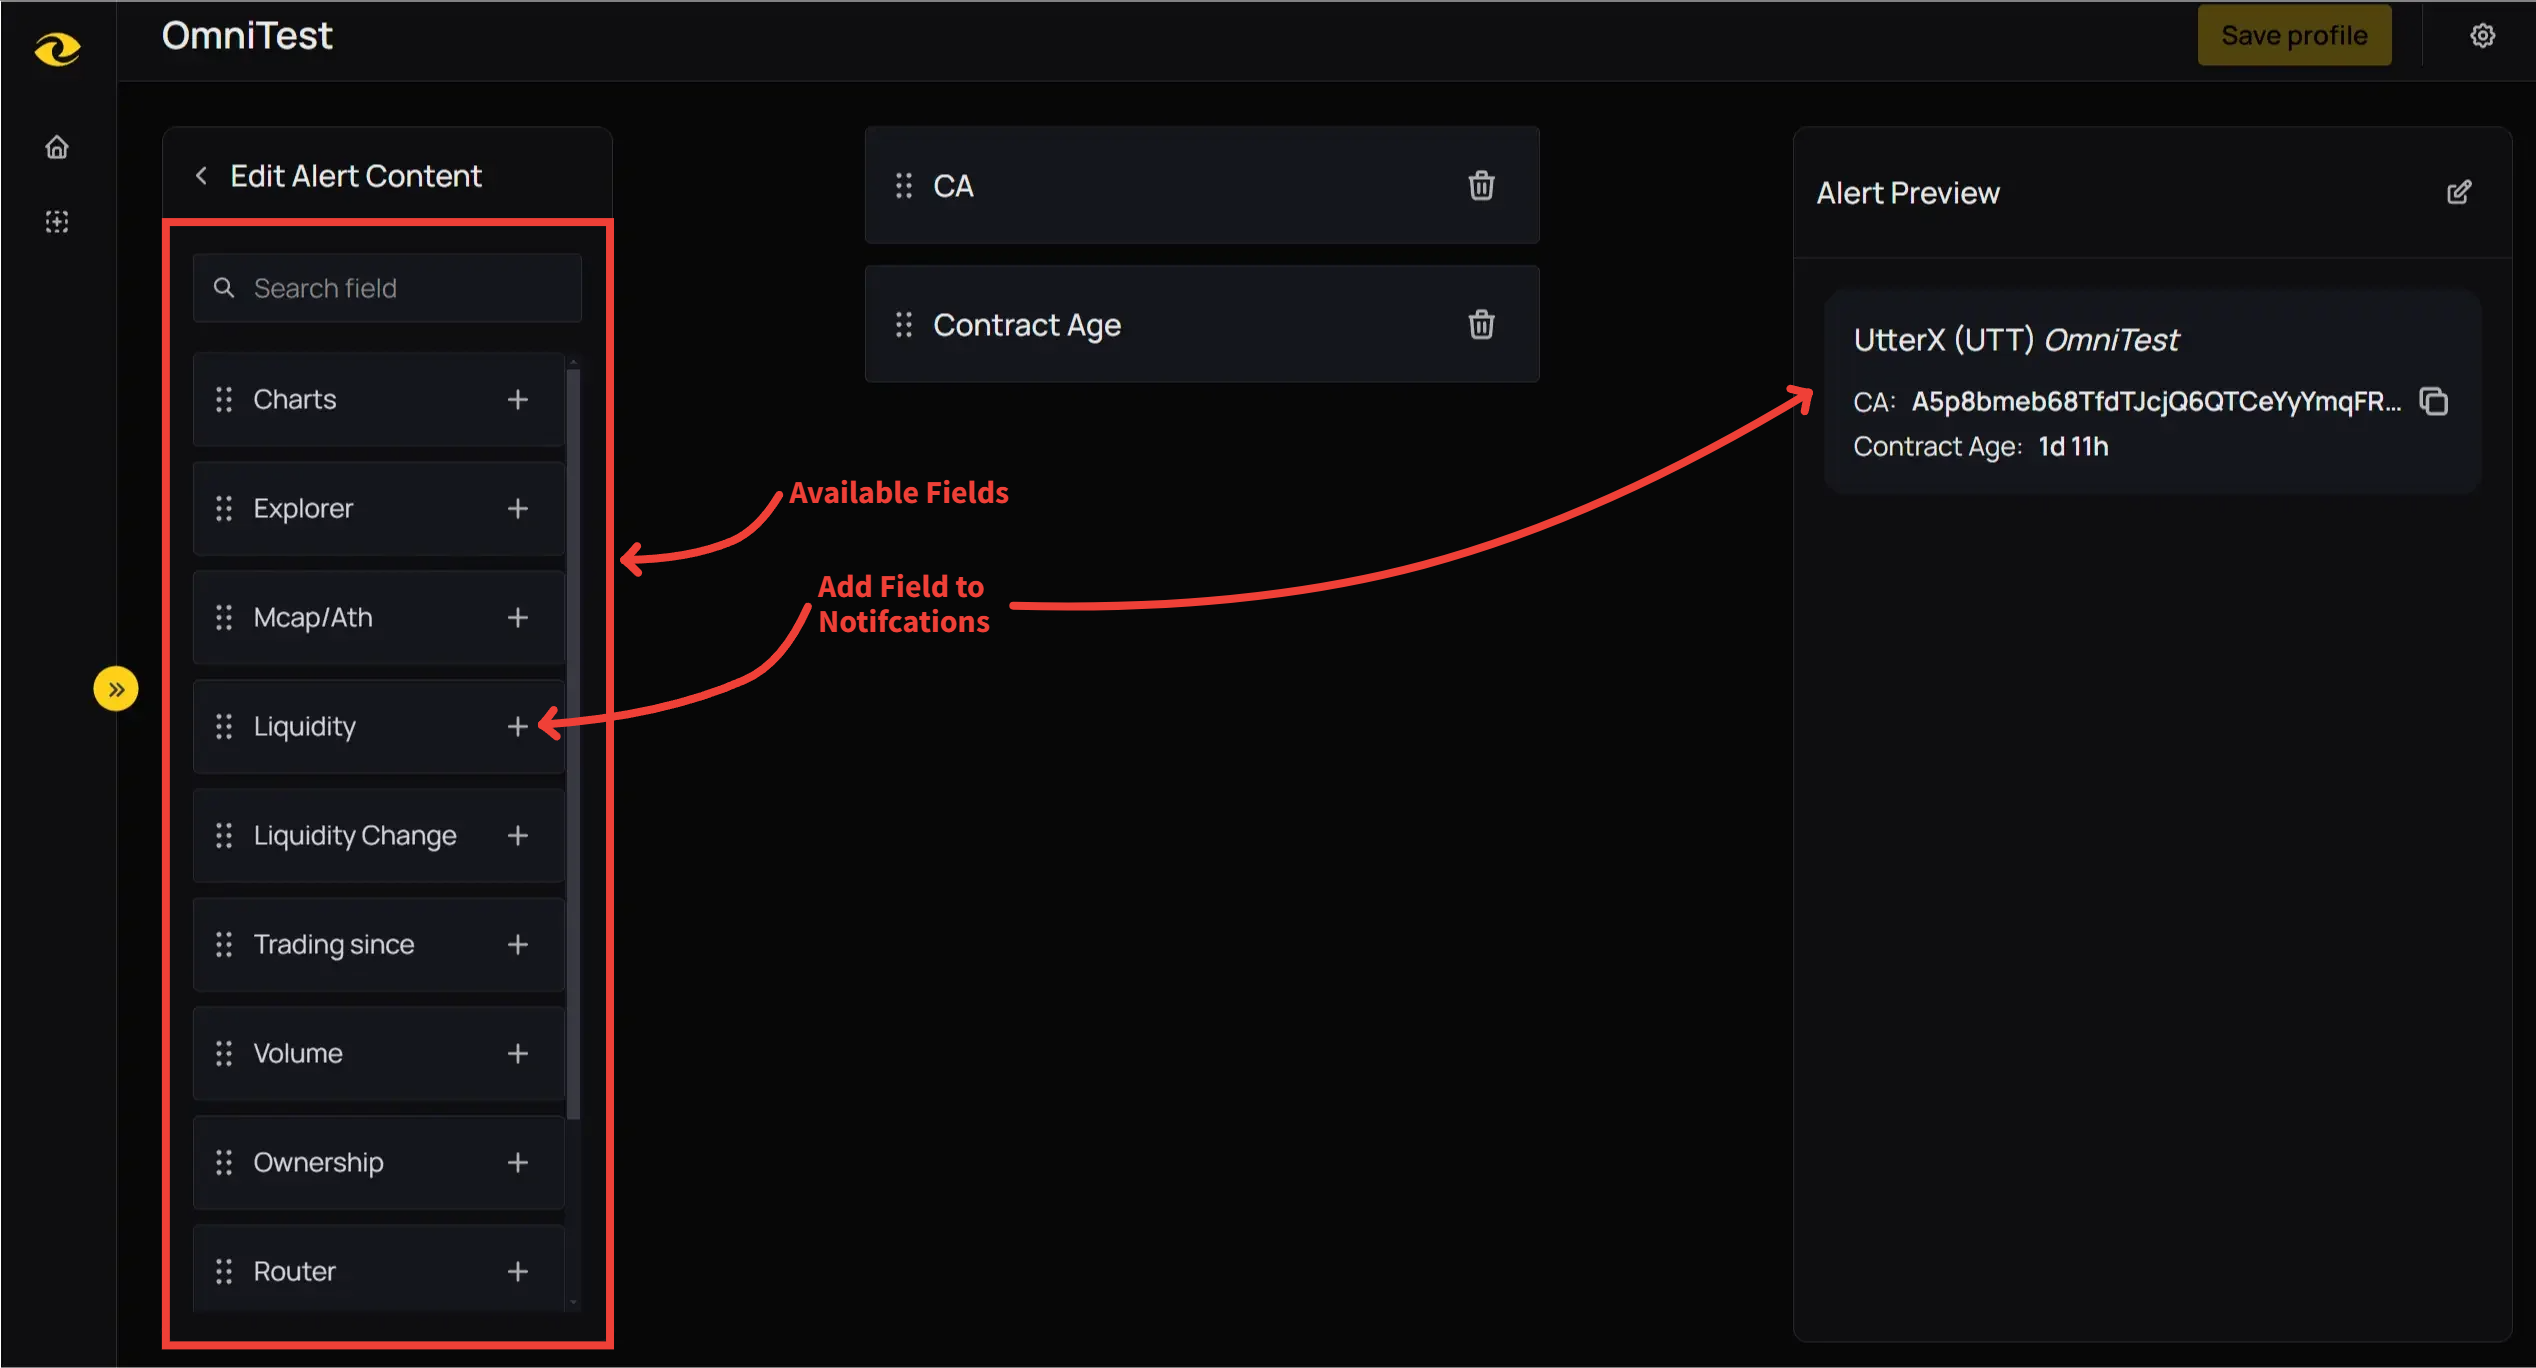Edit the Alert Preview
The width and height of the screenshot is (2536, 1368).
click(2459, 192)
